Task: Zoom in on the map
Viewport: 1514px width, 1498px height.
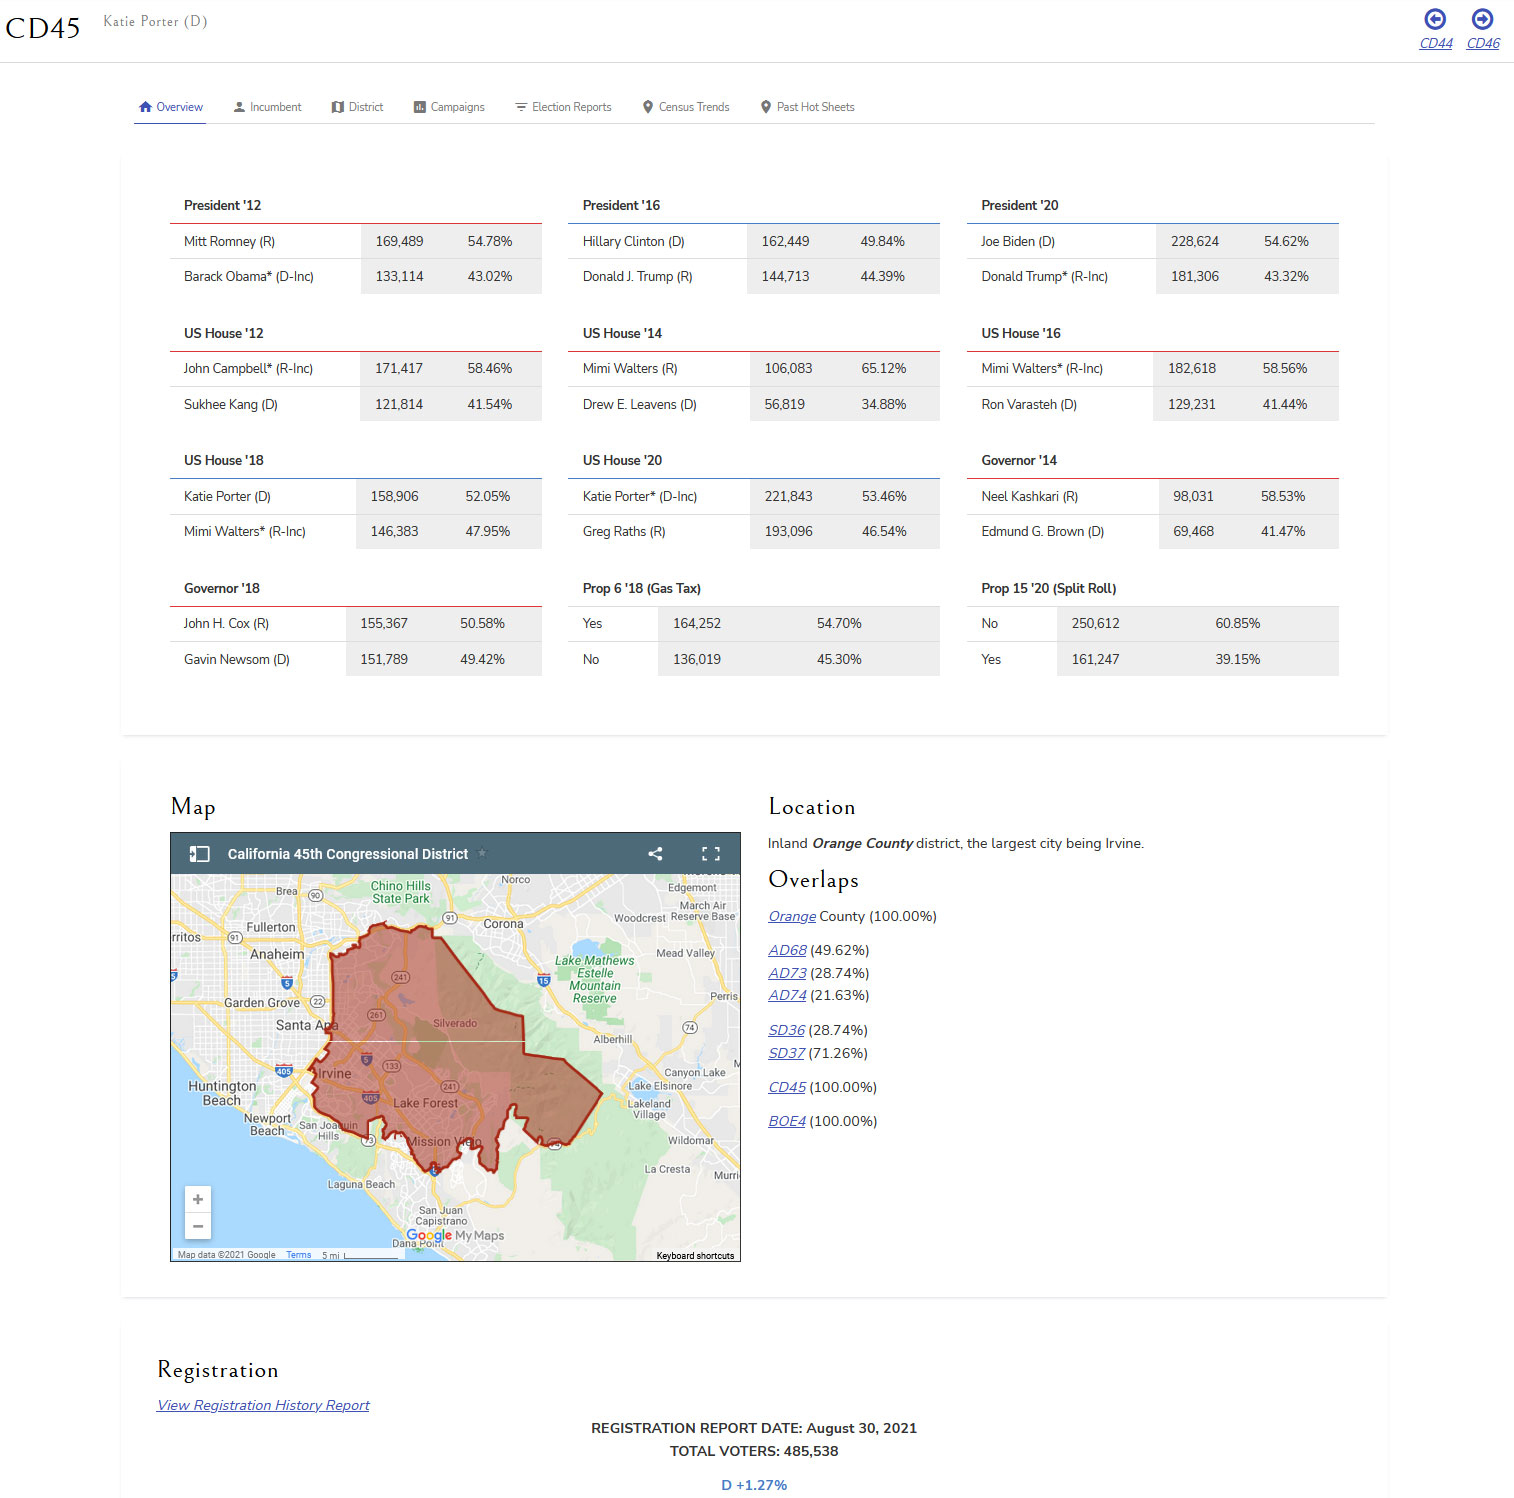Action: click(198, 1199)
